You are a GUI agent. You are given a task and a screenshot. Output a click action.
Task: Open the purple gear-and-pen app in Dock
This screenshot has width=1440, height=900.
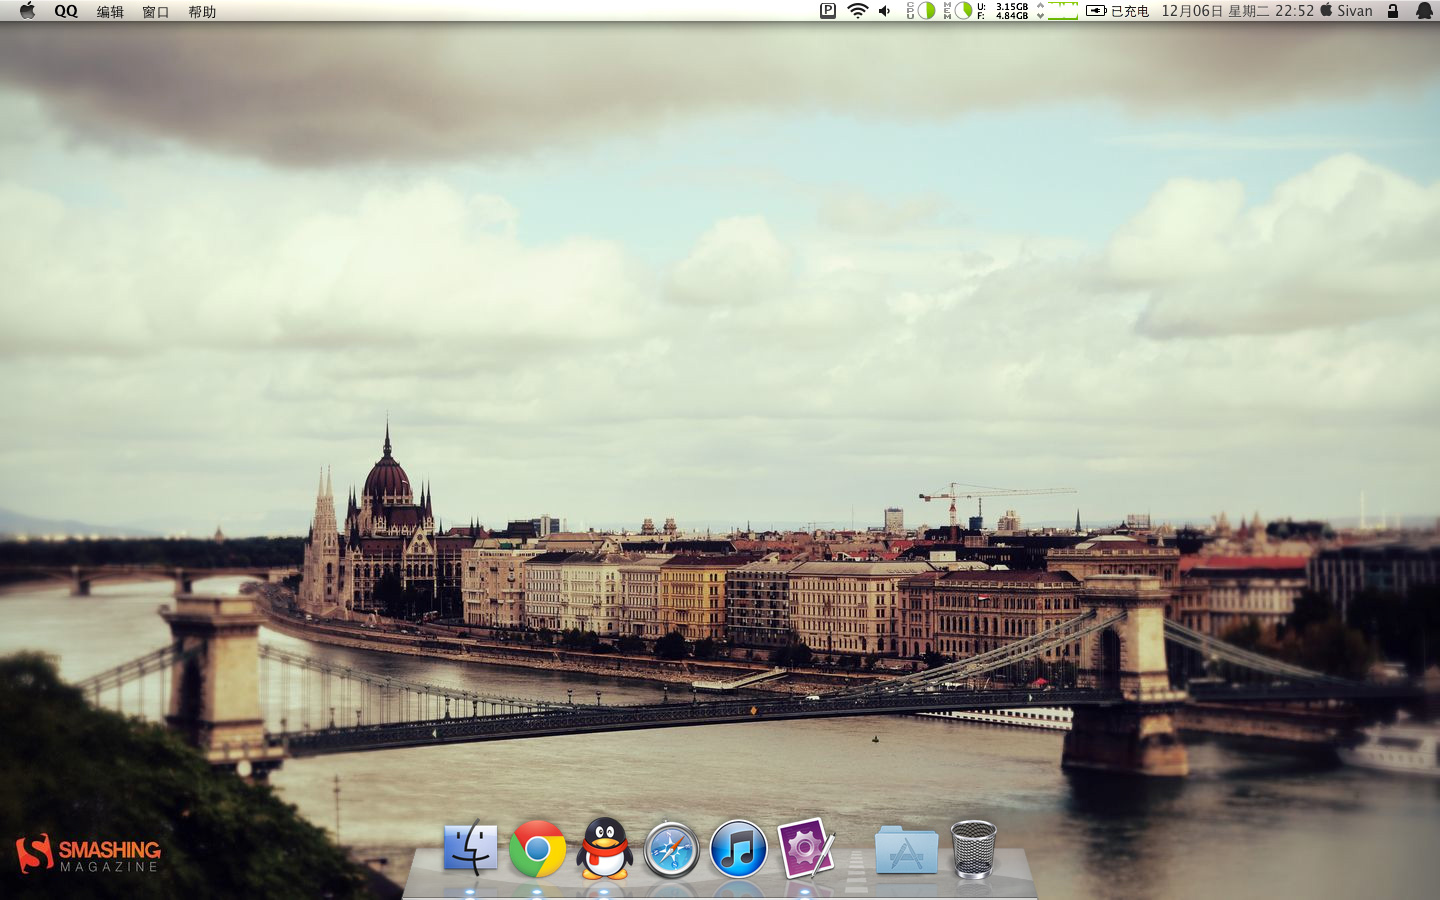pyautogui.click(x=805, y=849)
